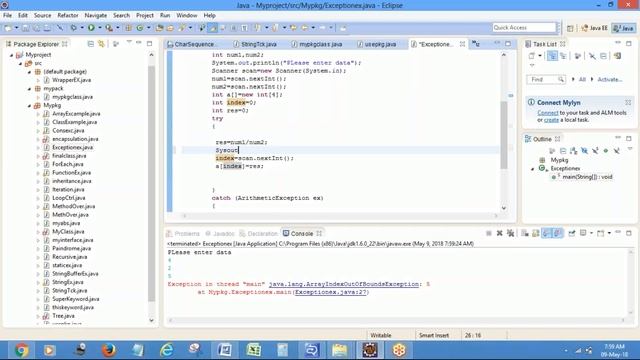This screenshot has width=640, height=360.
Task: Collapse the mypack package node
Action: click(x=29, y=89)
